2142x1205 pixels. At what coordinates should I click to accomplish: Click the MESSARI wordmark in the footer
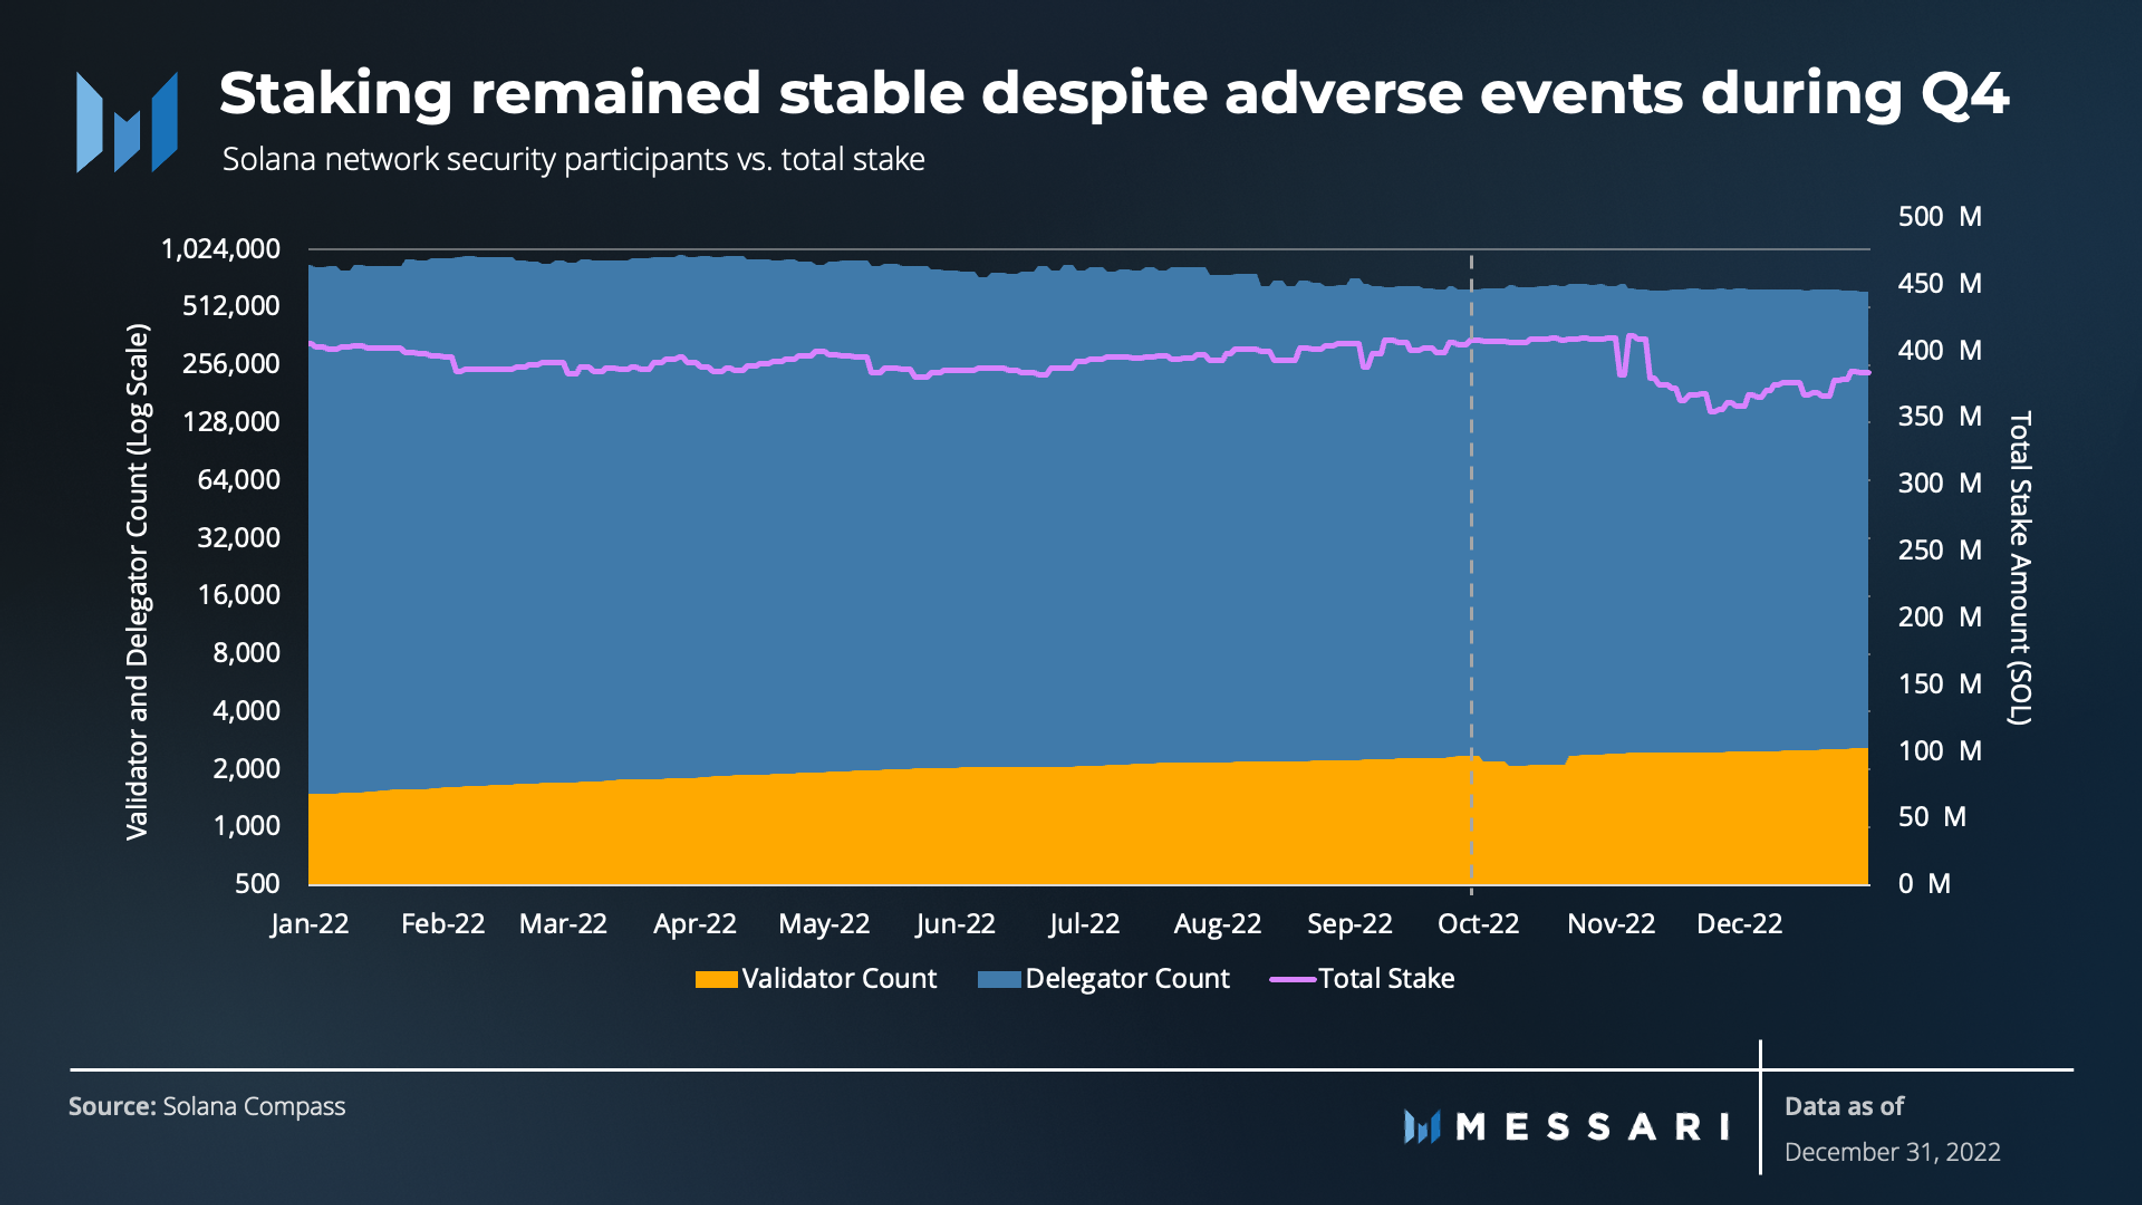(1593, 1127)
